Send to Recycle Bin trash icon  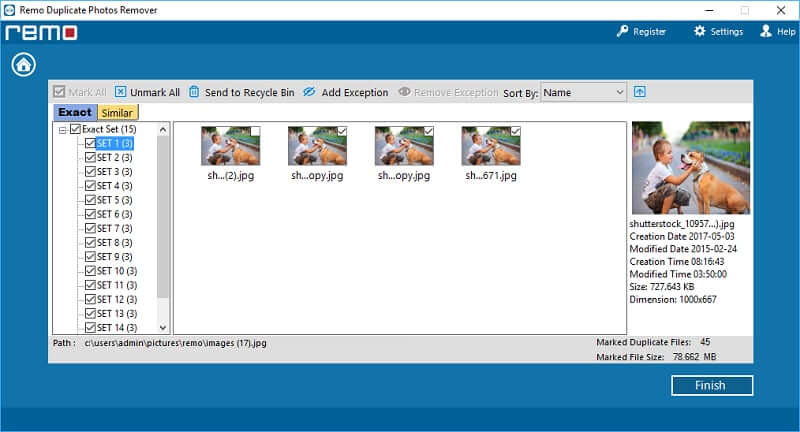(x=195, y=92)
